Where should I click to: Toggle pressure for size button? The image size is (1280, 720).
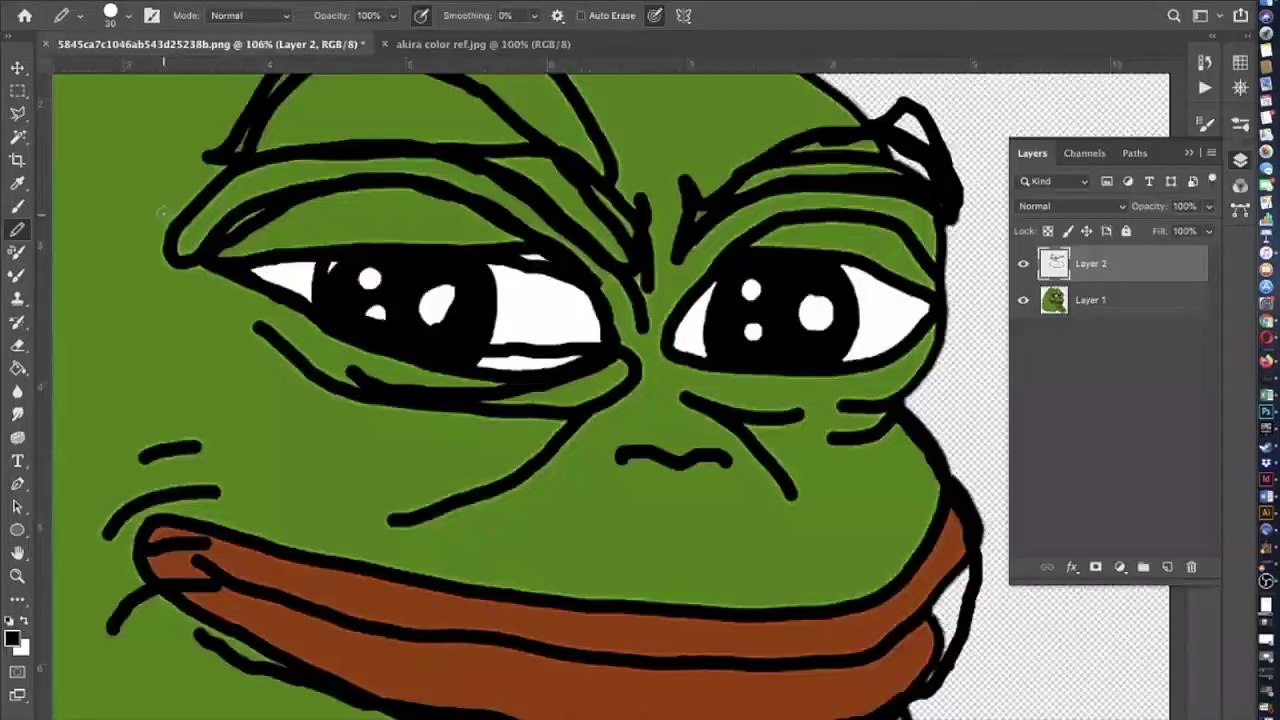click(x=654, y=16)
